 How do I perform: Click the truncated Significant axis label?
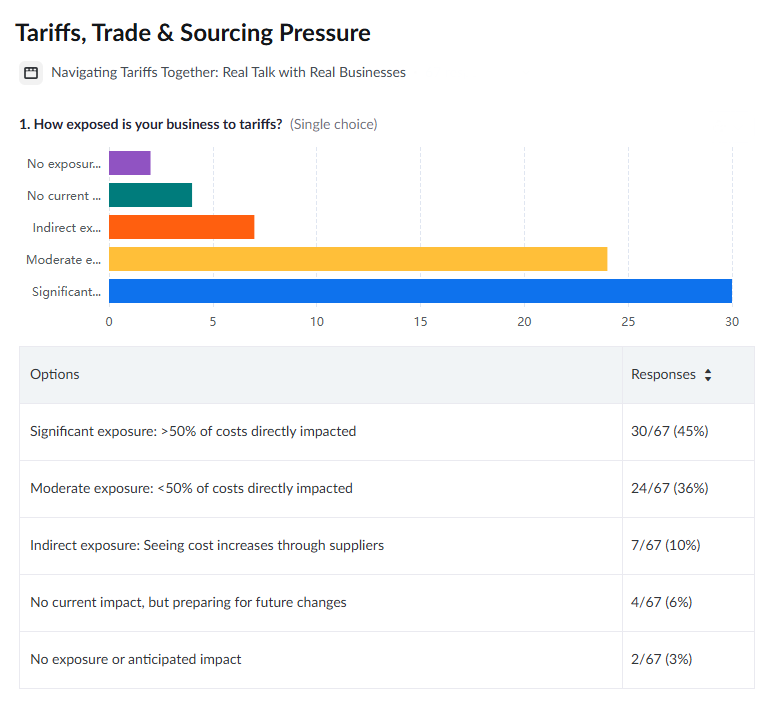66,291
